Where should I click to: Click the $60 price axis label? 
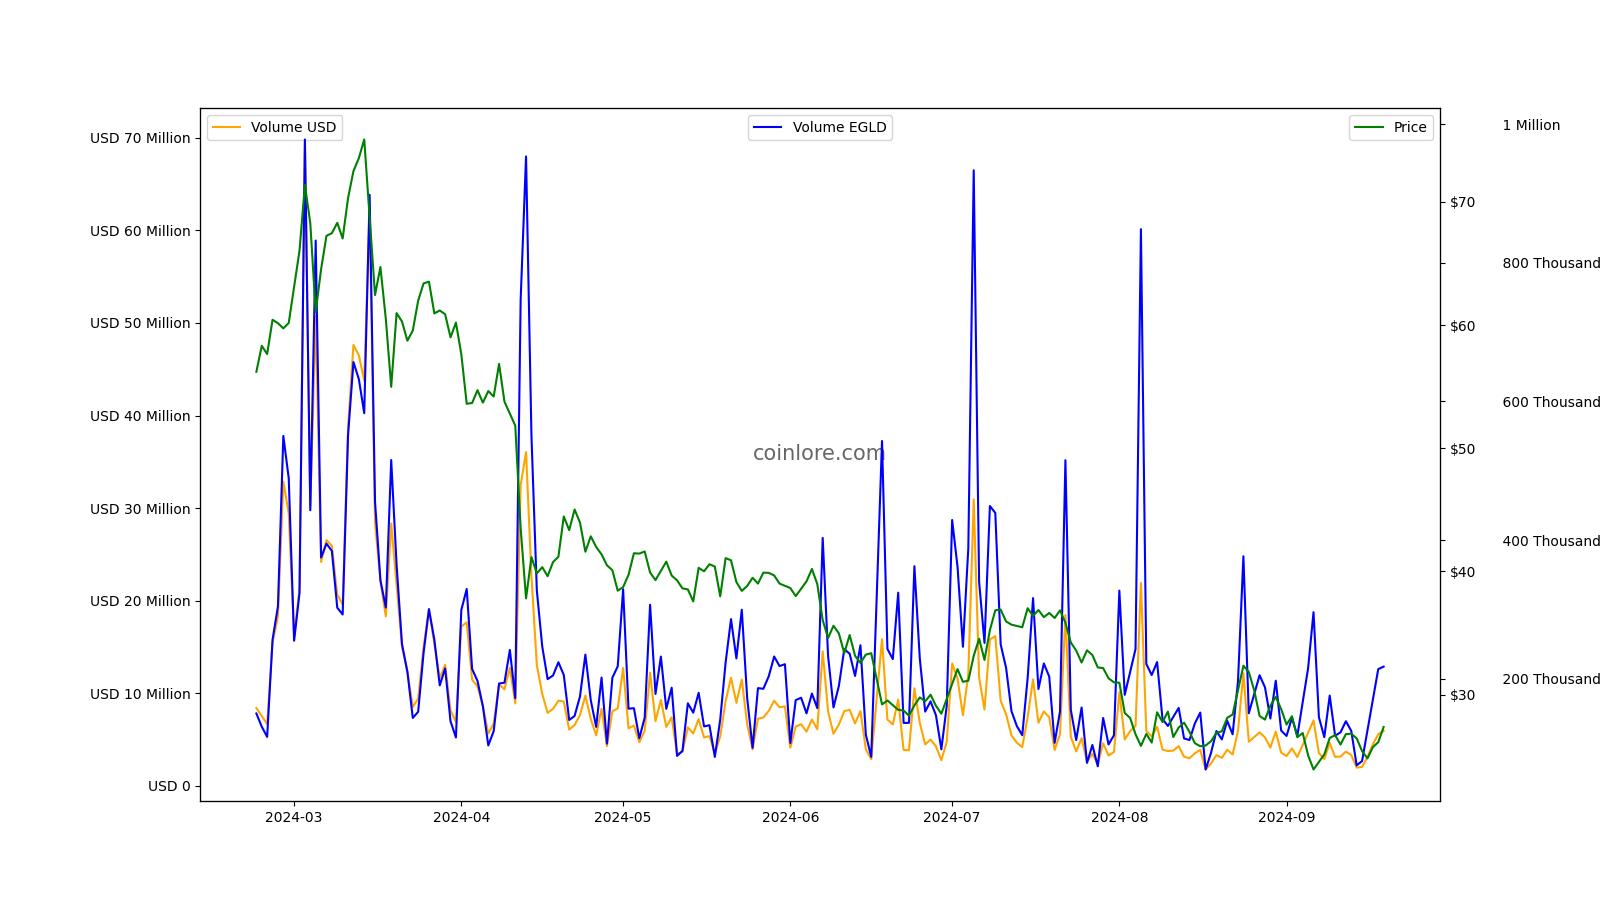pos(1462,326)
